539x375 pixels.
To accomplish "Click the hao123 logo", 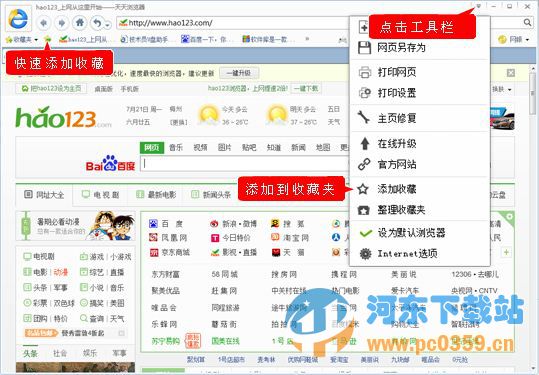I will (x=63, y=118).
